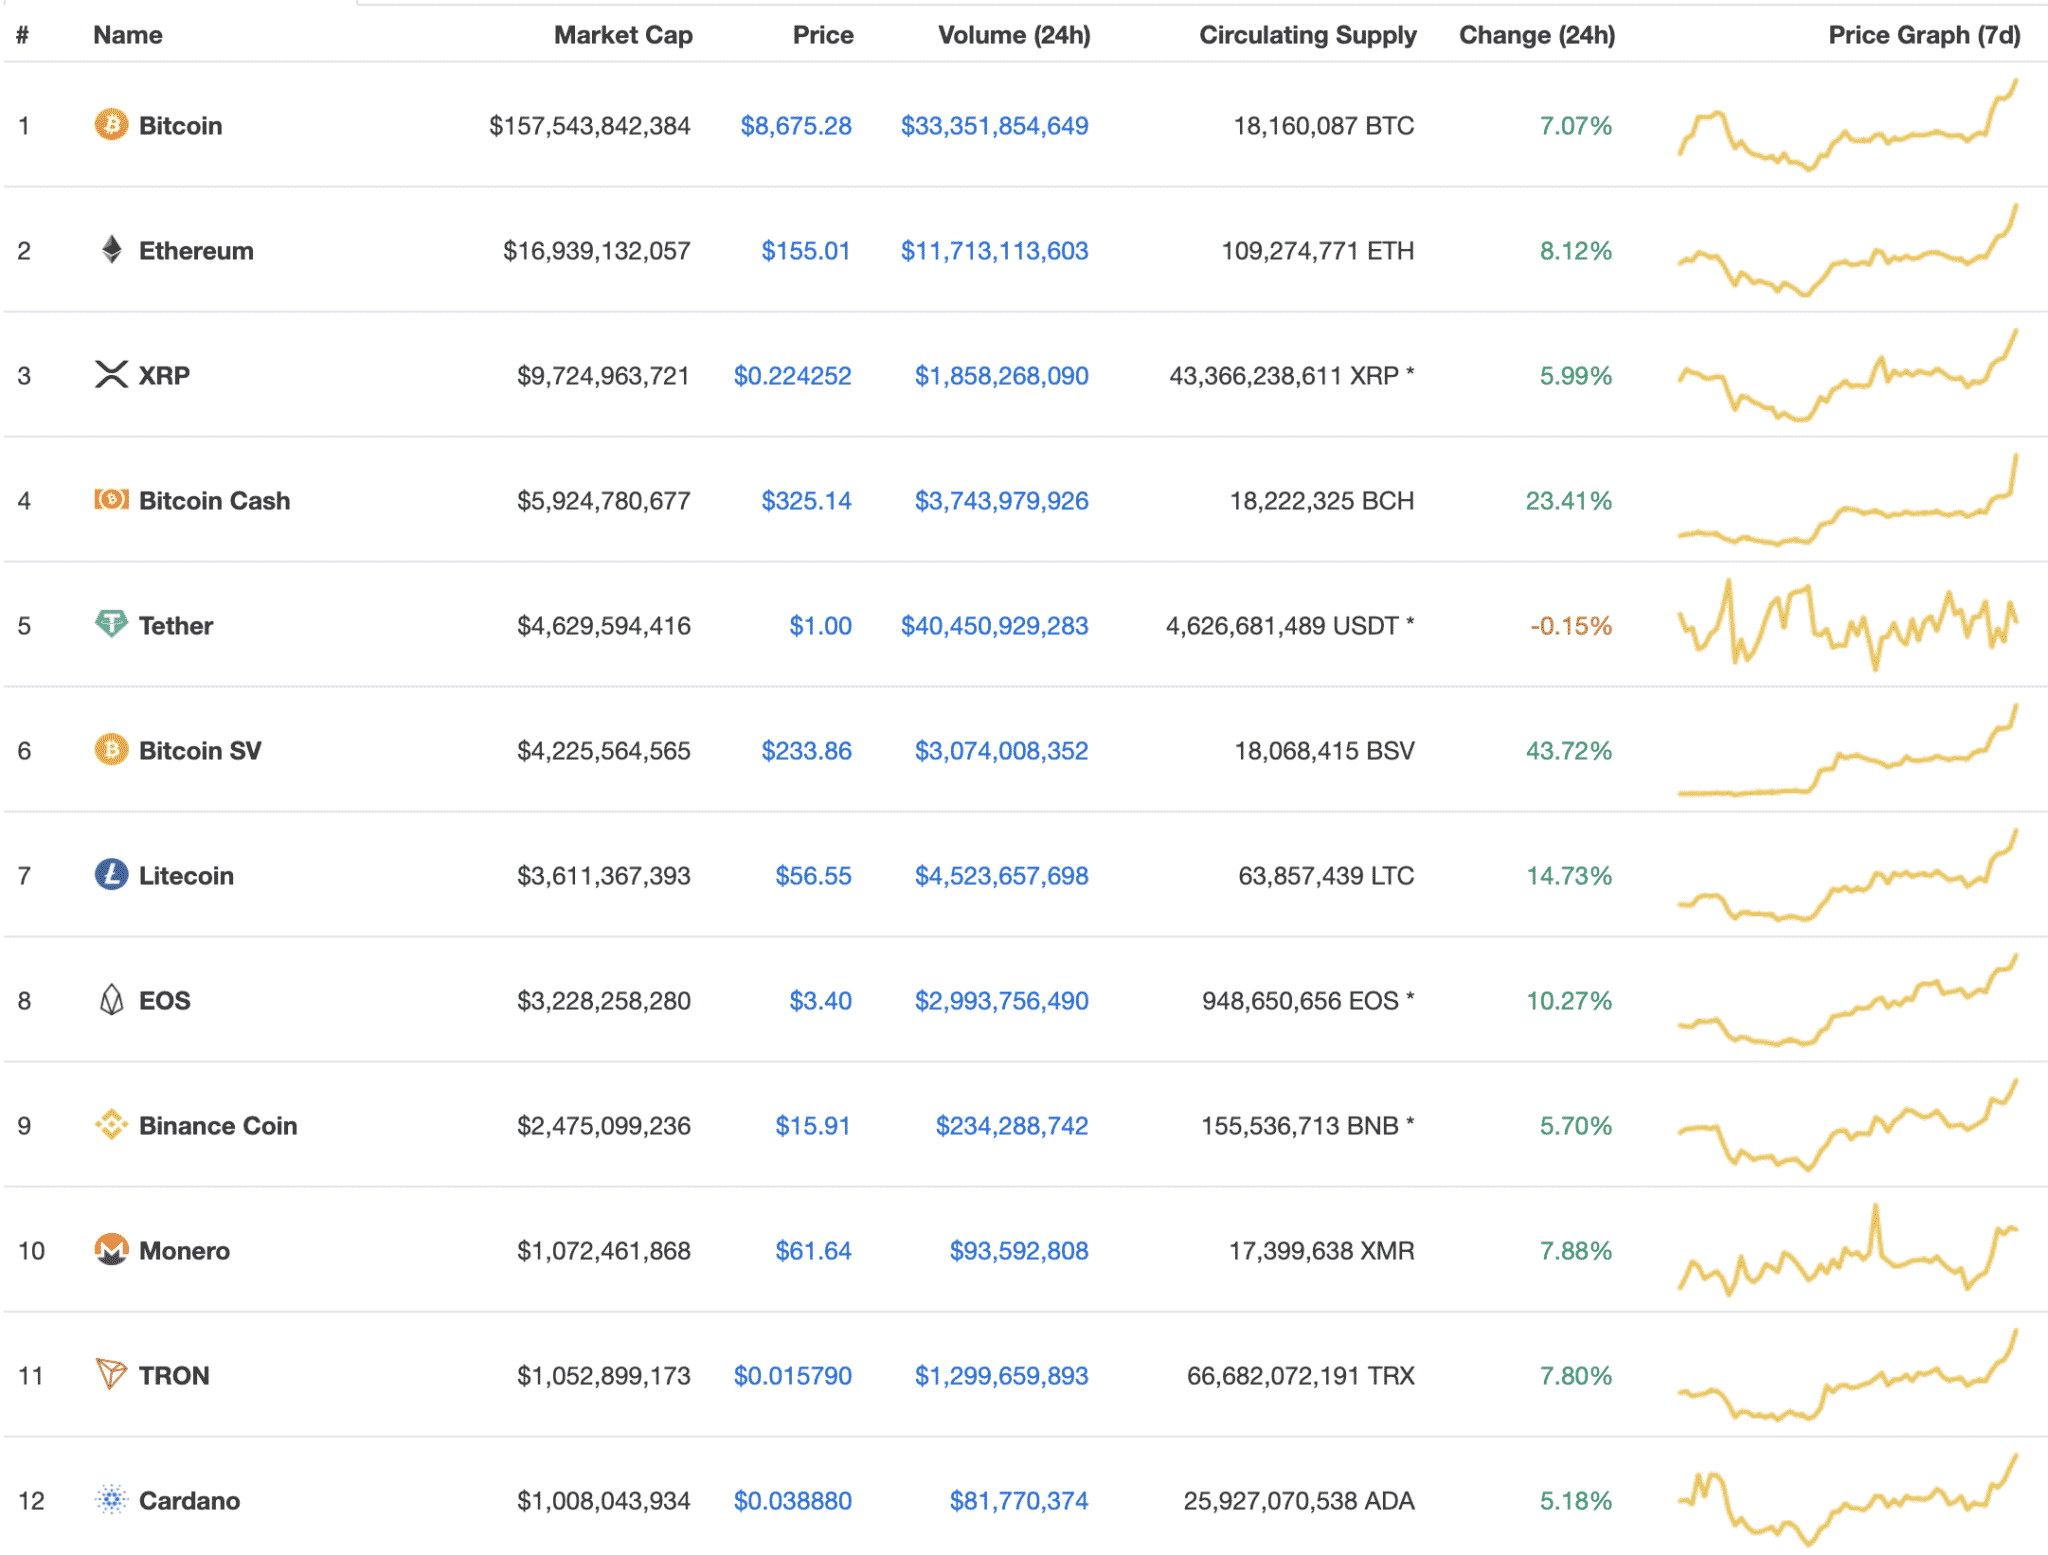Click EOS volume $2,993,756,490
Image resolution: width=2048 pixels, height=1555 pixels.
point(1001,1000)
